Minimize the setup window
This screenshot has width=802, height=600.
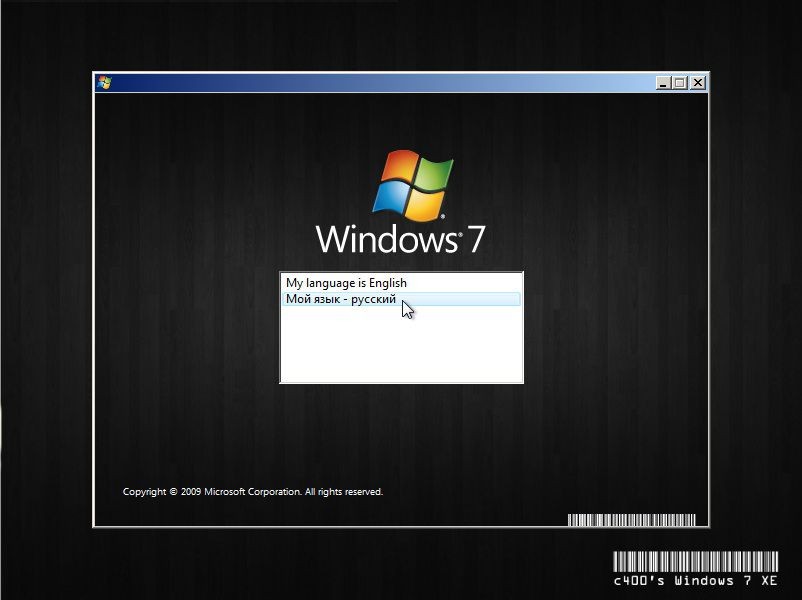[x=663, y=83]
